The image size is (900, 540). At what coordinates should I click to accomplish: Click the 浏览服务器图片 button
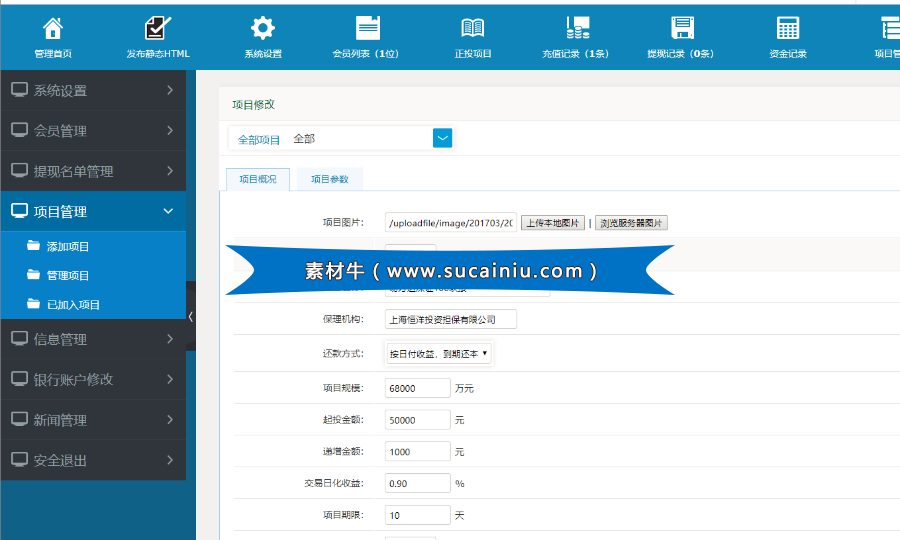[x=631, y=223]
